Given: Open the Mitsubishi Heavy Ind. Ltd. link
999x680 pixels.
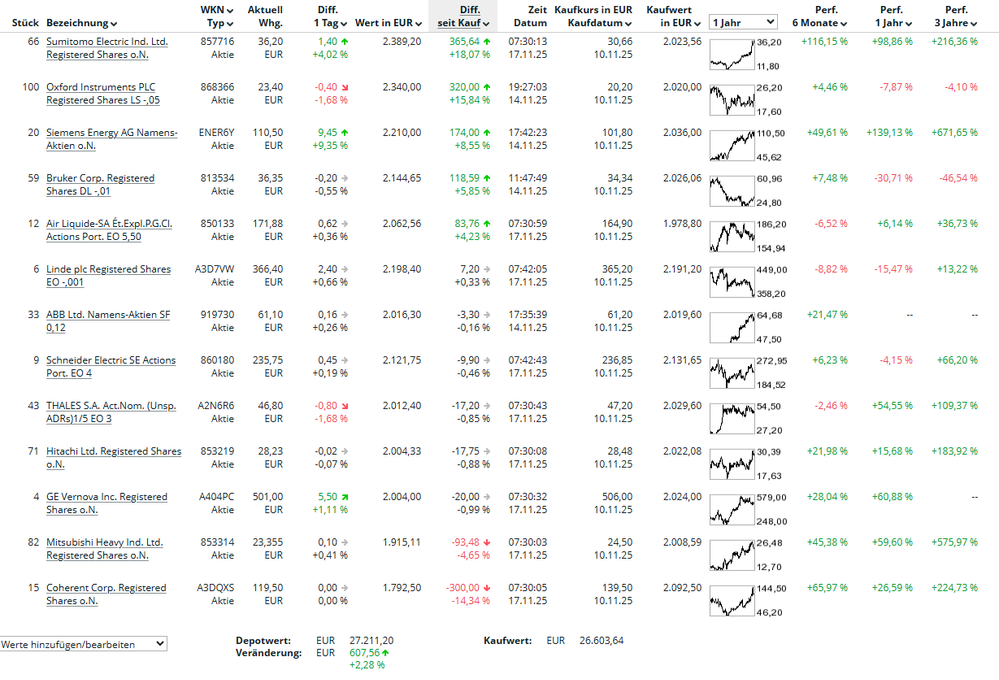Looking at the screenshot, I should [104, 542].
